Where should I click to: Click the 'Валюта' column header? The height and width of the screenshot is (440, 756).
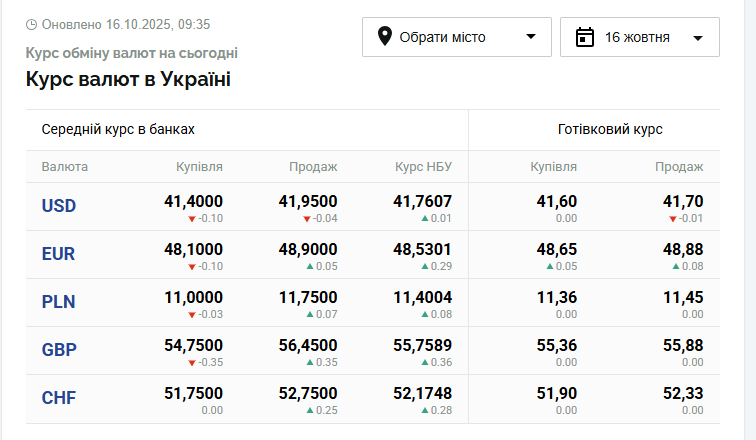click(x=65, y=167)
